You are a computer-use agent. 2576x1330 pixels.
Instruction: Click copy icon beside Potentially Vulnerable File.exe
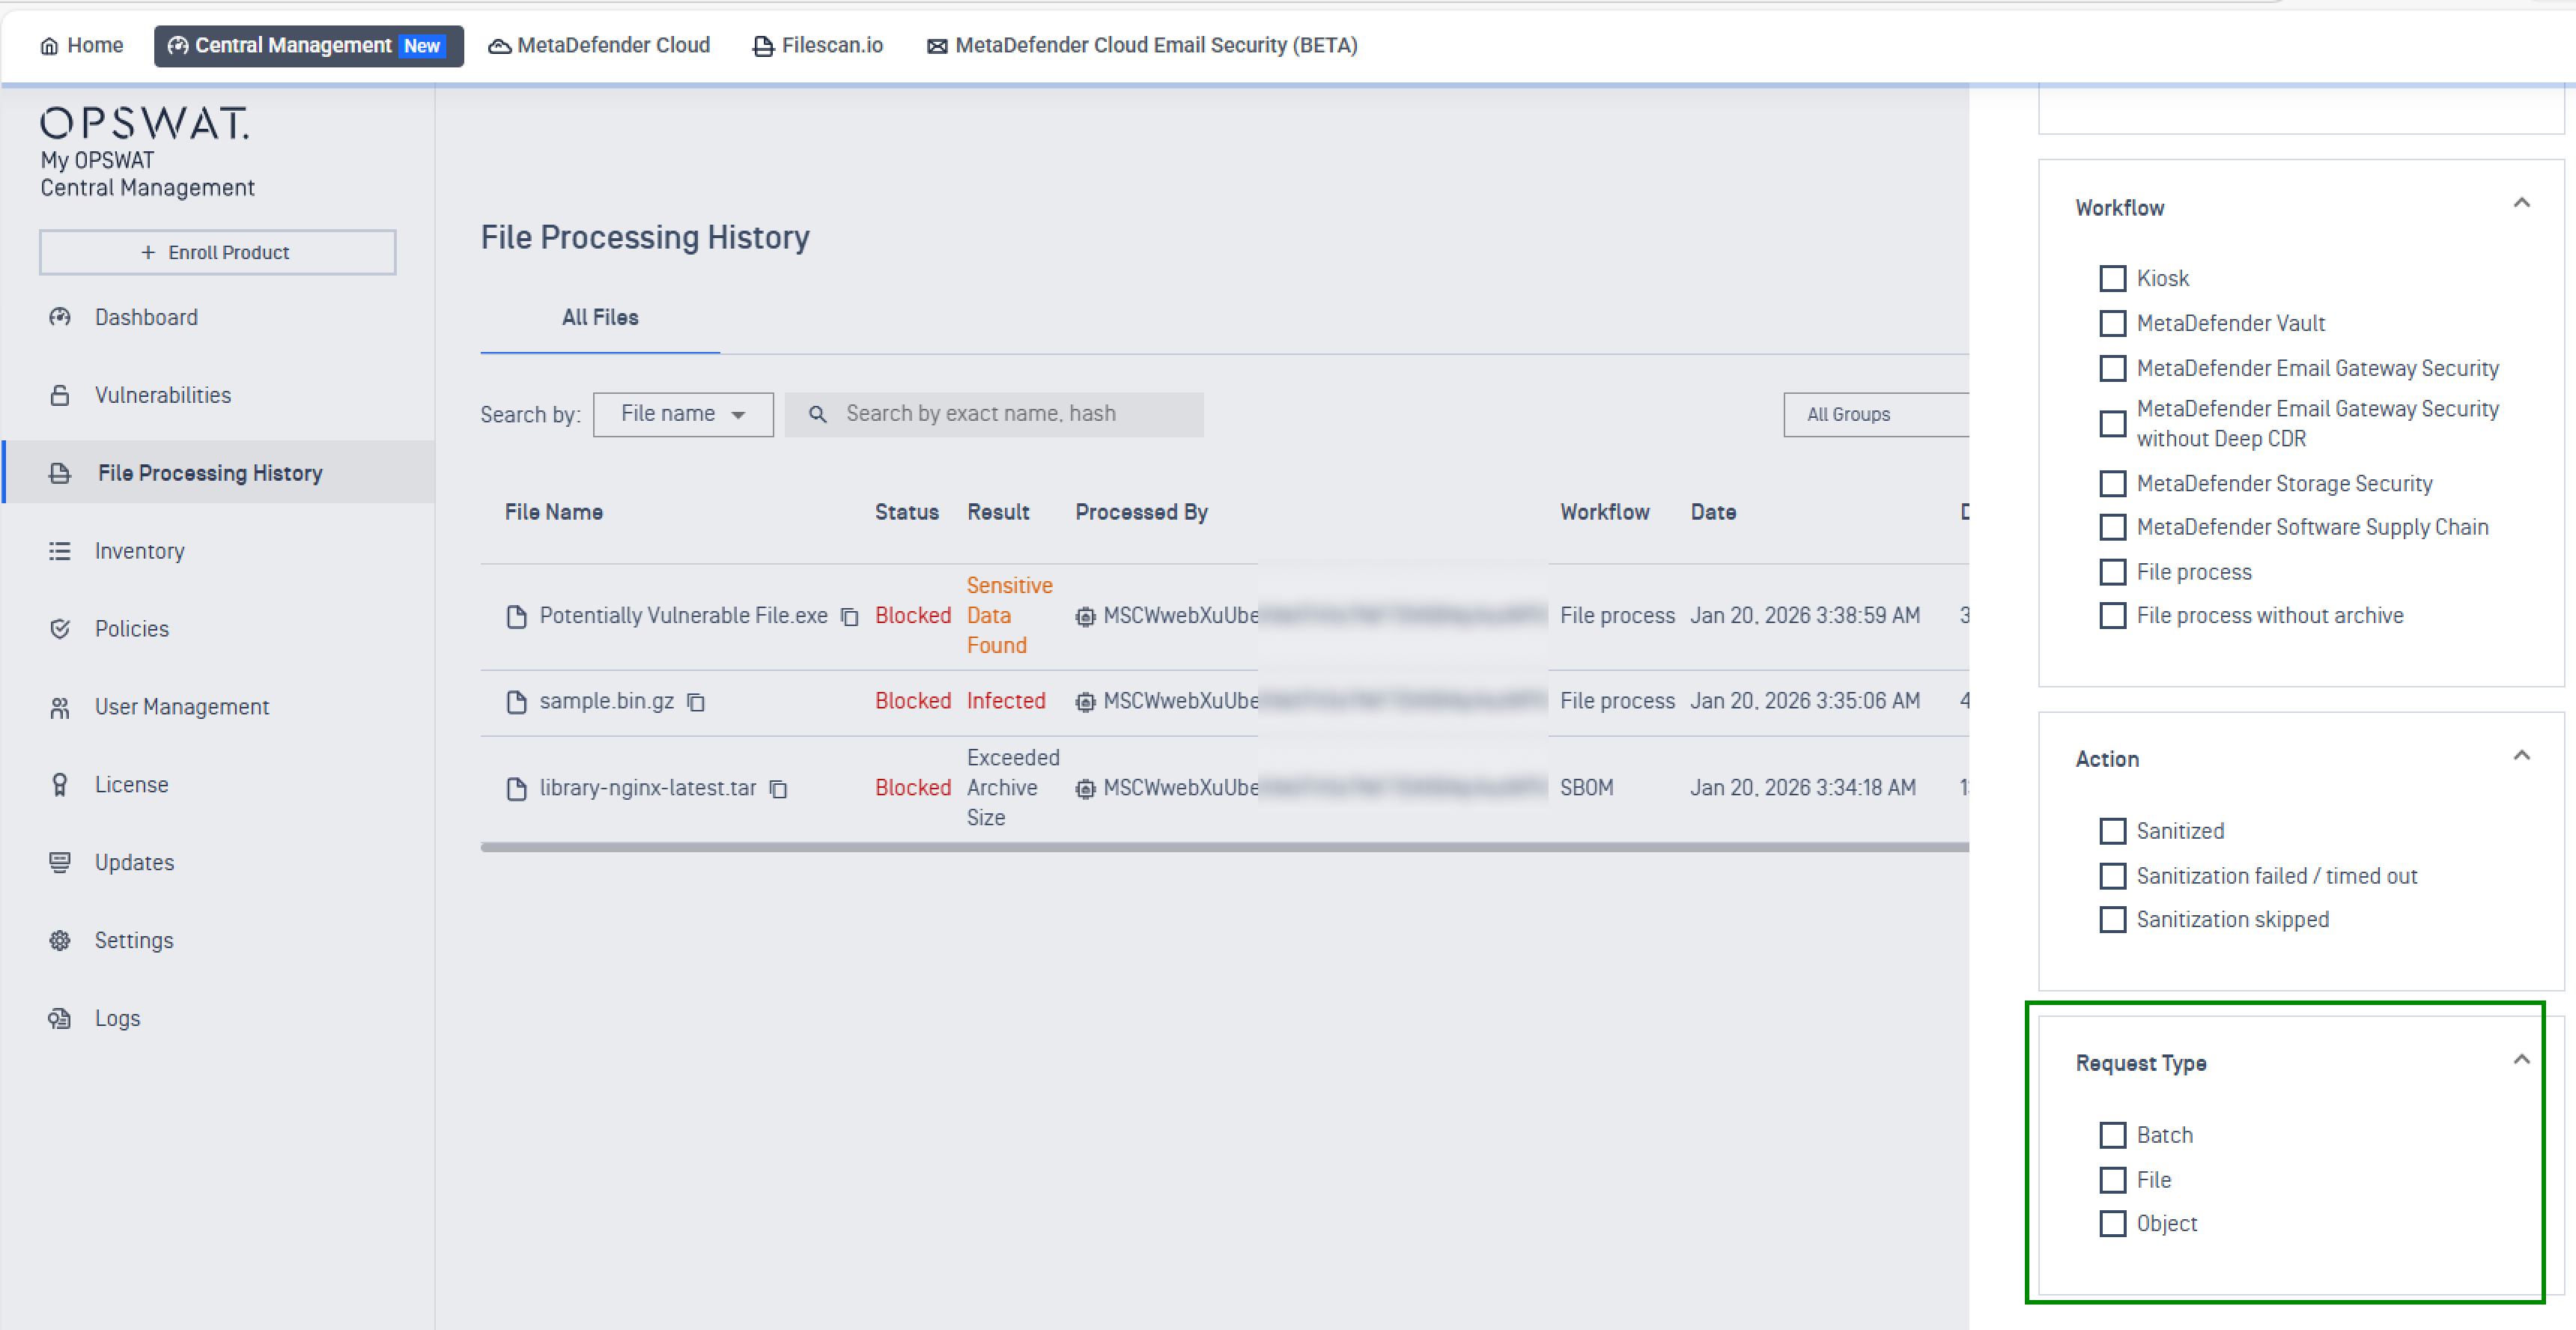point(849,617)
